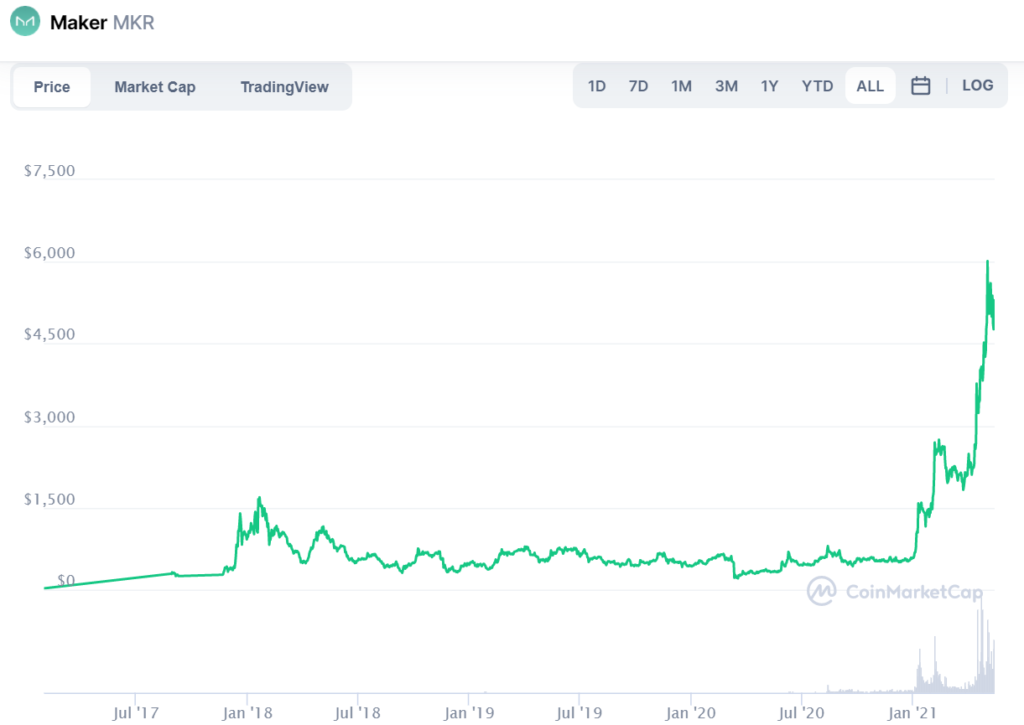Image resolution: width=1024 pixels, height=725 pixels.
Task: Click the $6,000 price axis label
Action: (x=48, y=252)
